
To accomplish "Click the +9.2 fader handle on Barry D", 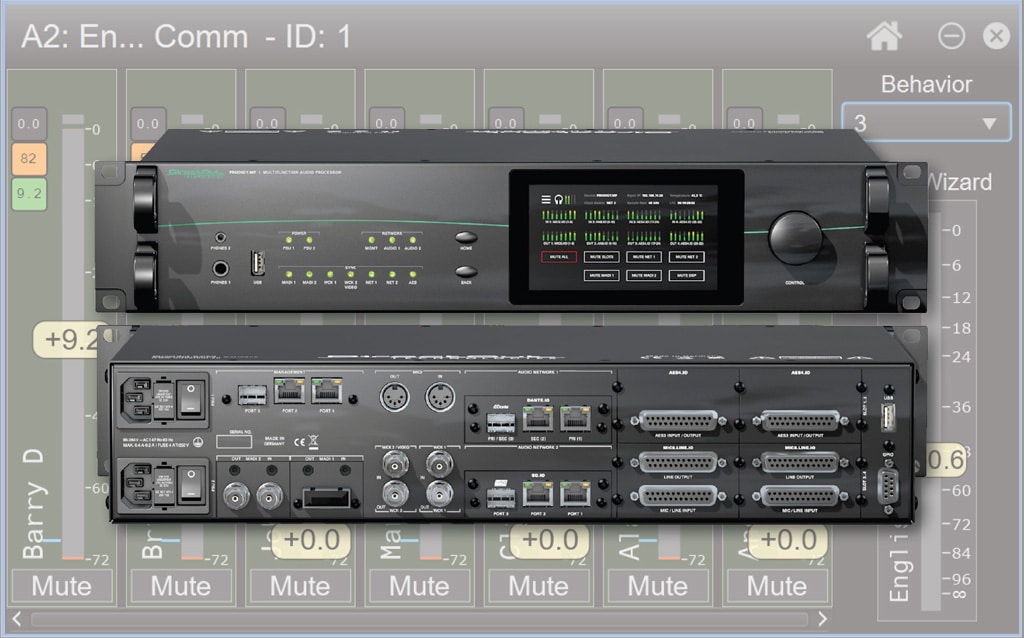I will coord(68,339).
